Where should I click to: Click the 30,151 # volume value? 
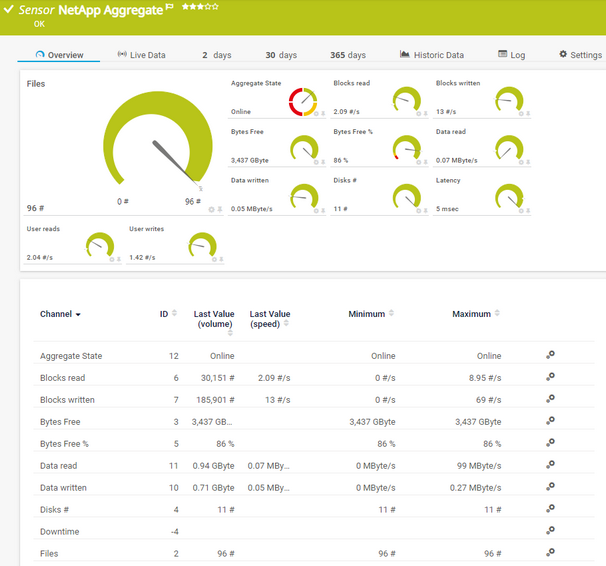click(218, 378)
